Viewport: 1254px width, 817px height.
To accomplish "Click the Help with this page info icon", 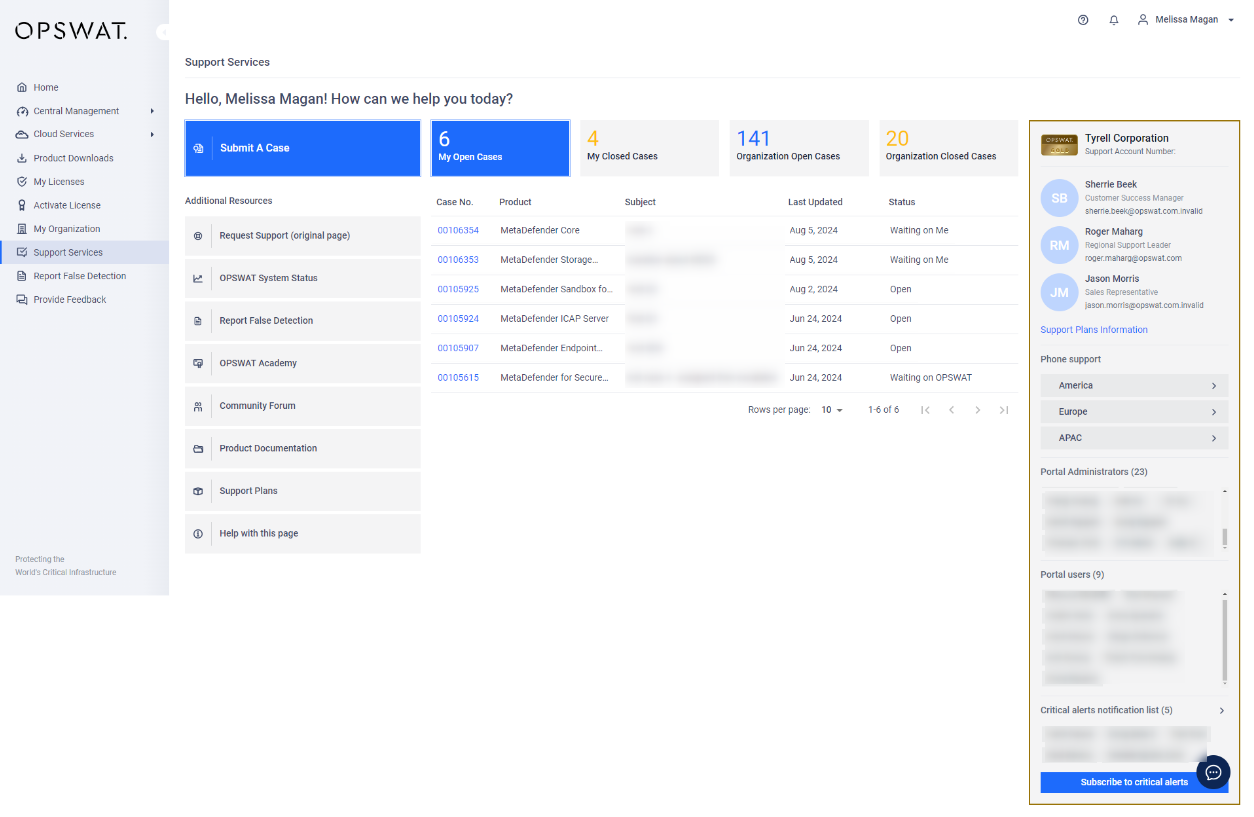I will pyautogui.click(x=198, y=534).
